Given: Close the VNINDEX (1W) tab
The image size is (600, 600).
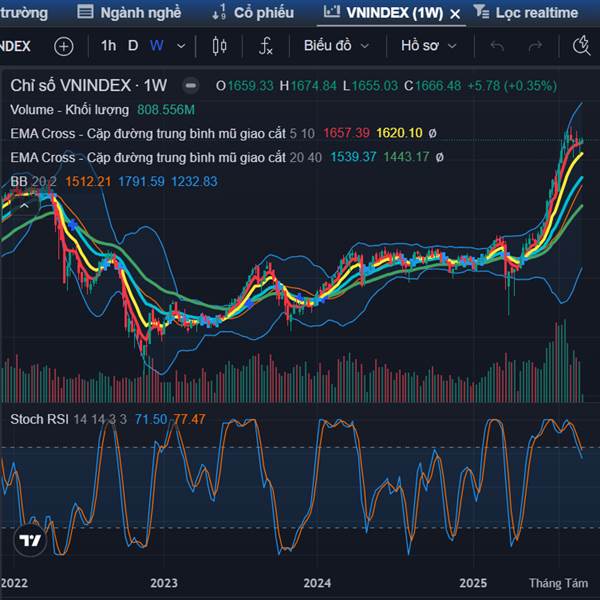Looking at the screenshot, I should (x=455, y=13).
